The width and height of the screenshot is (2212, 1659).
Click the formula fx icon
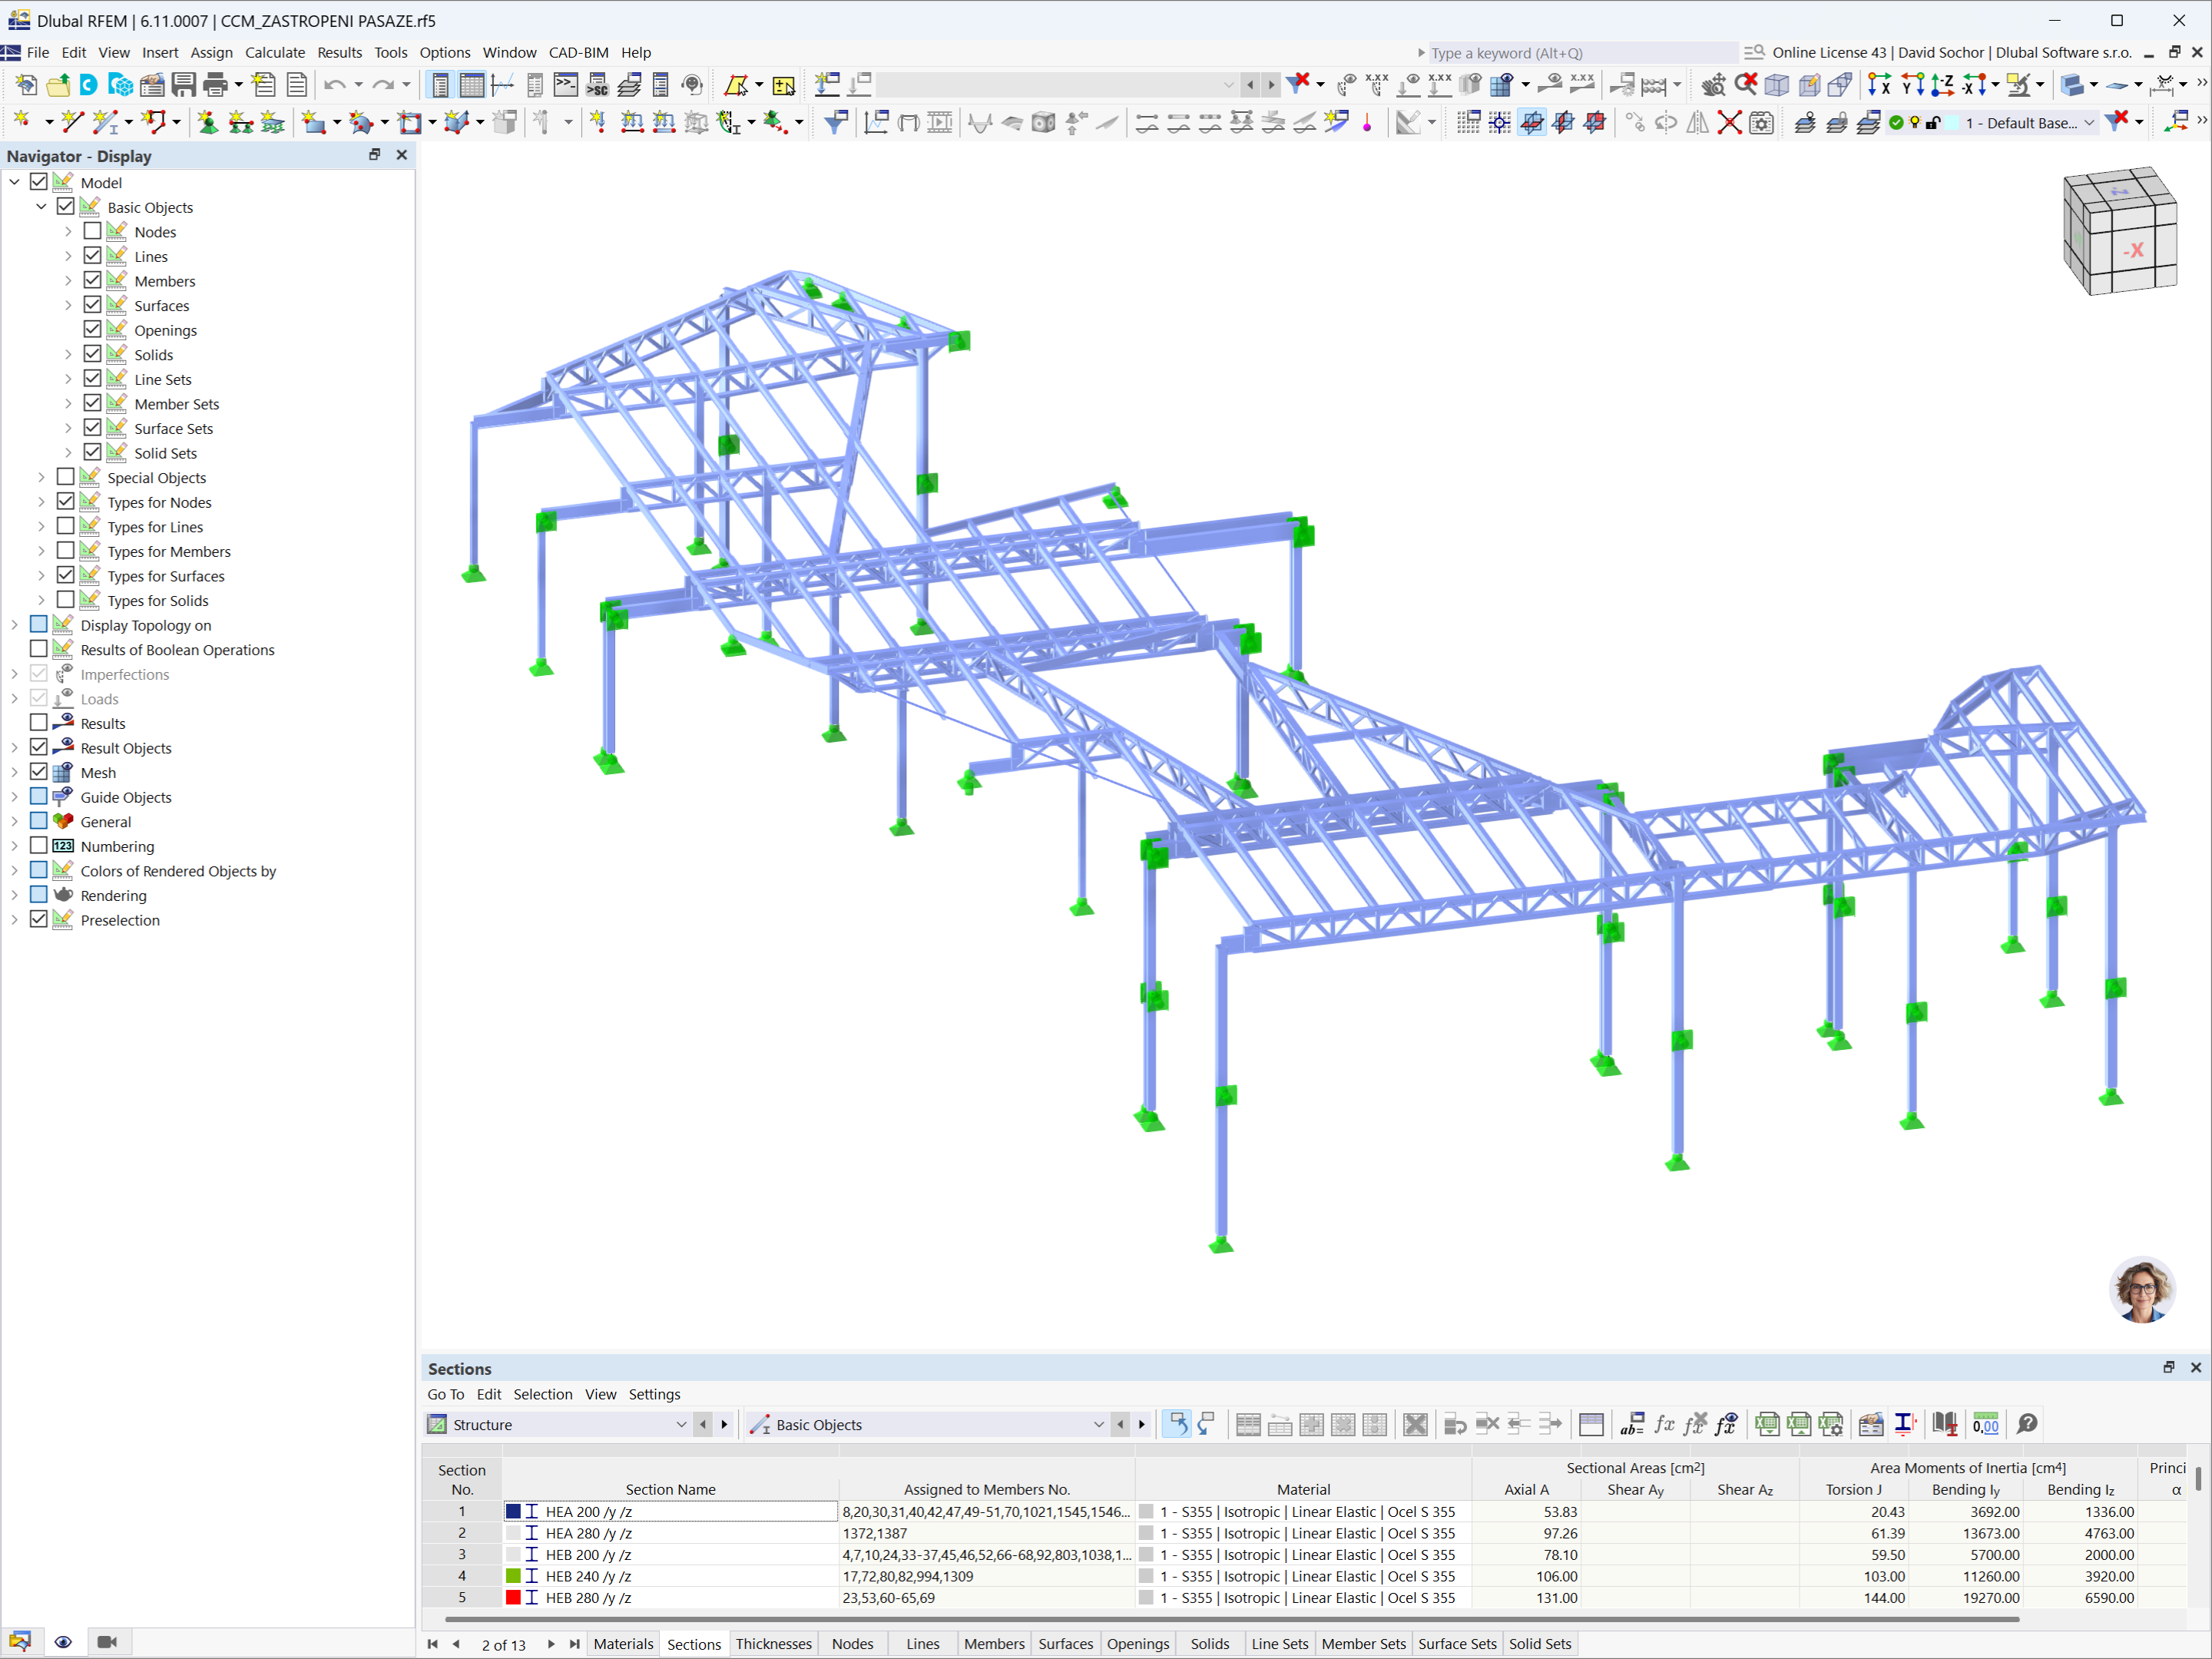(x=1664, y=1424)
